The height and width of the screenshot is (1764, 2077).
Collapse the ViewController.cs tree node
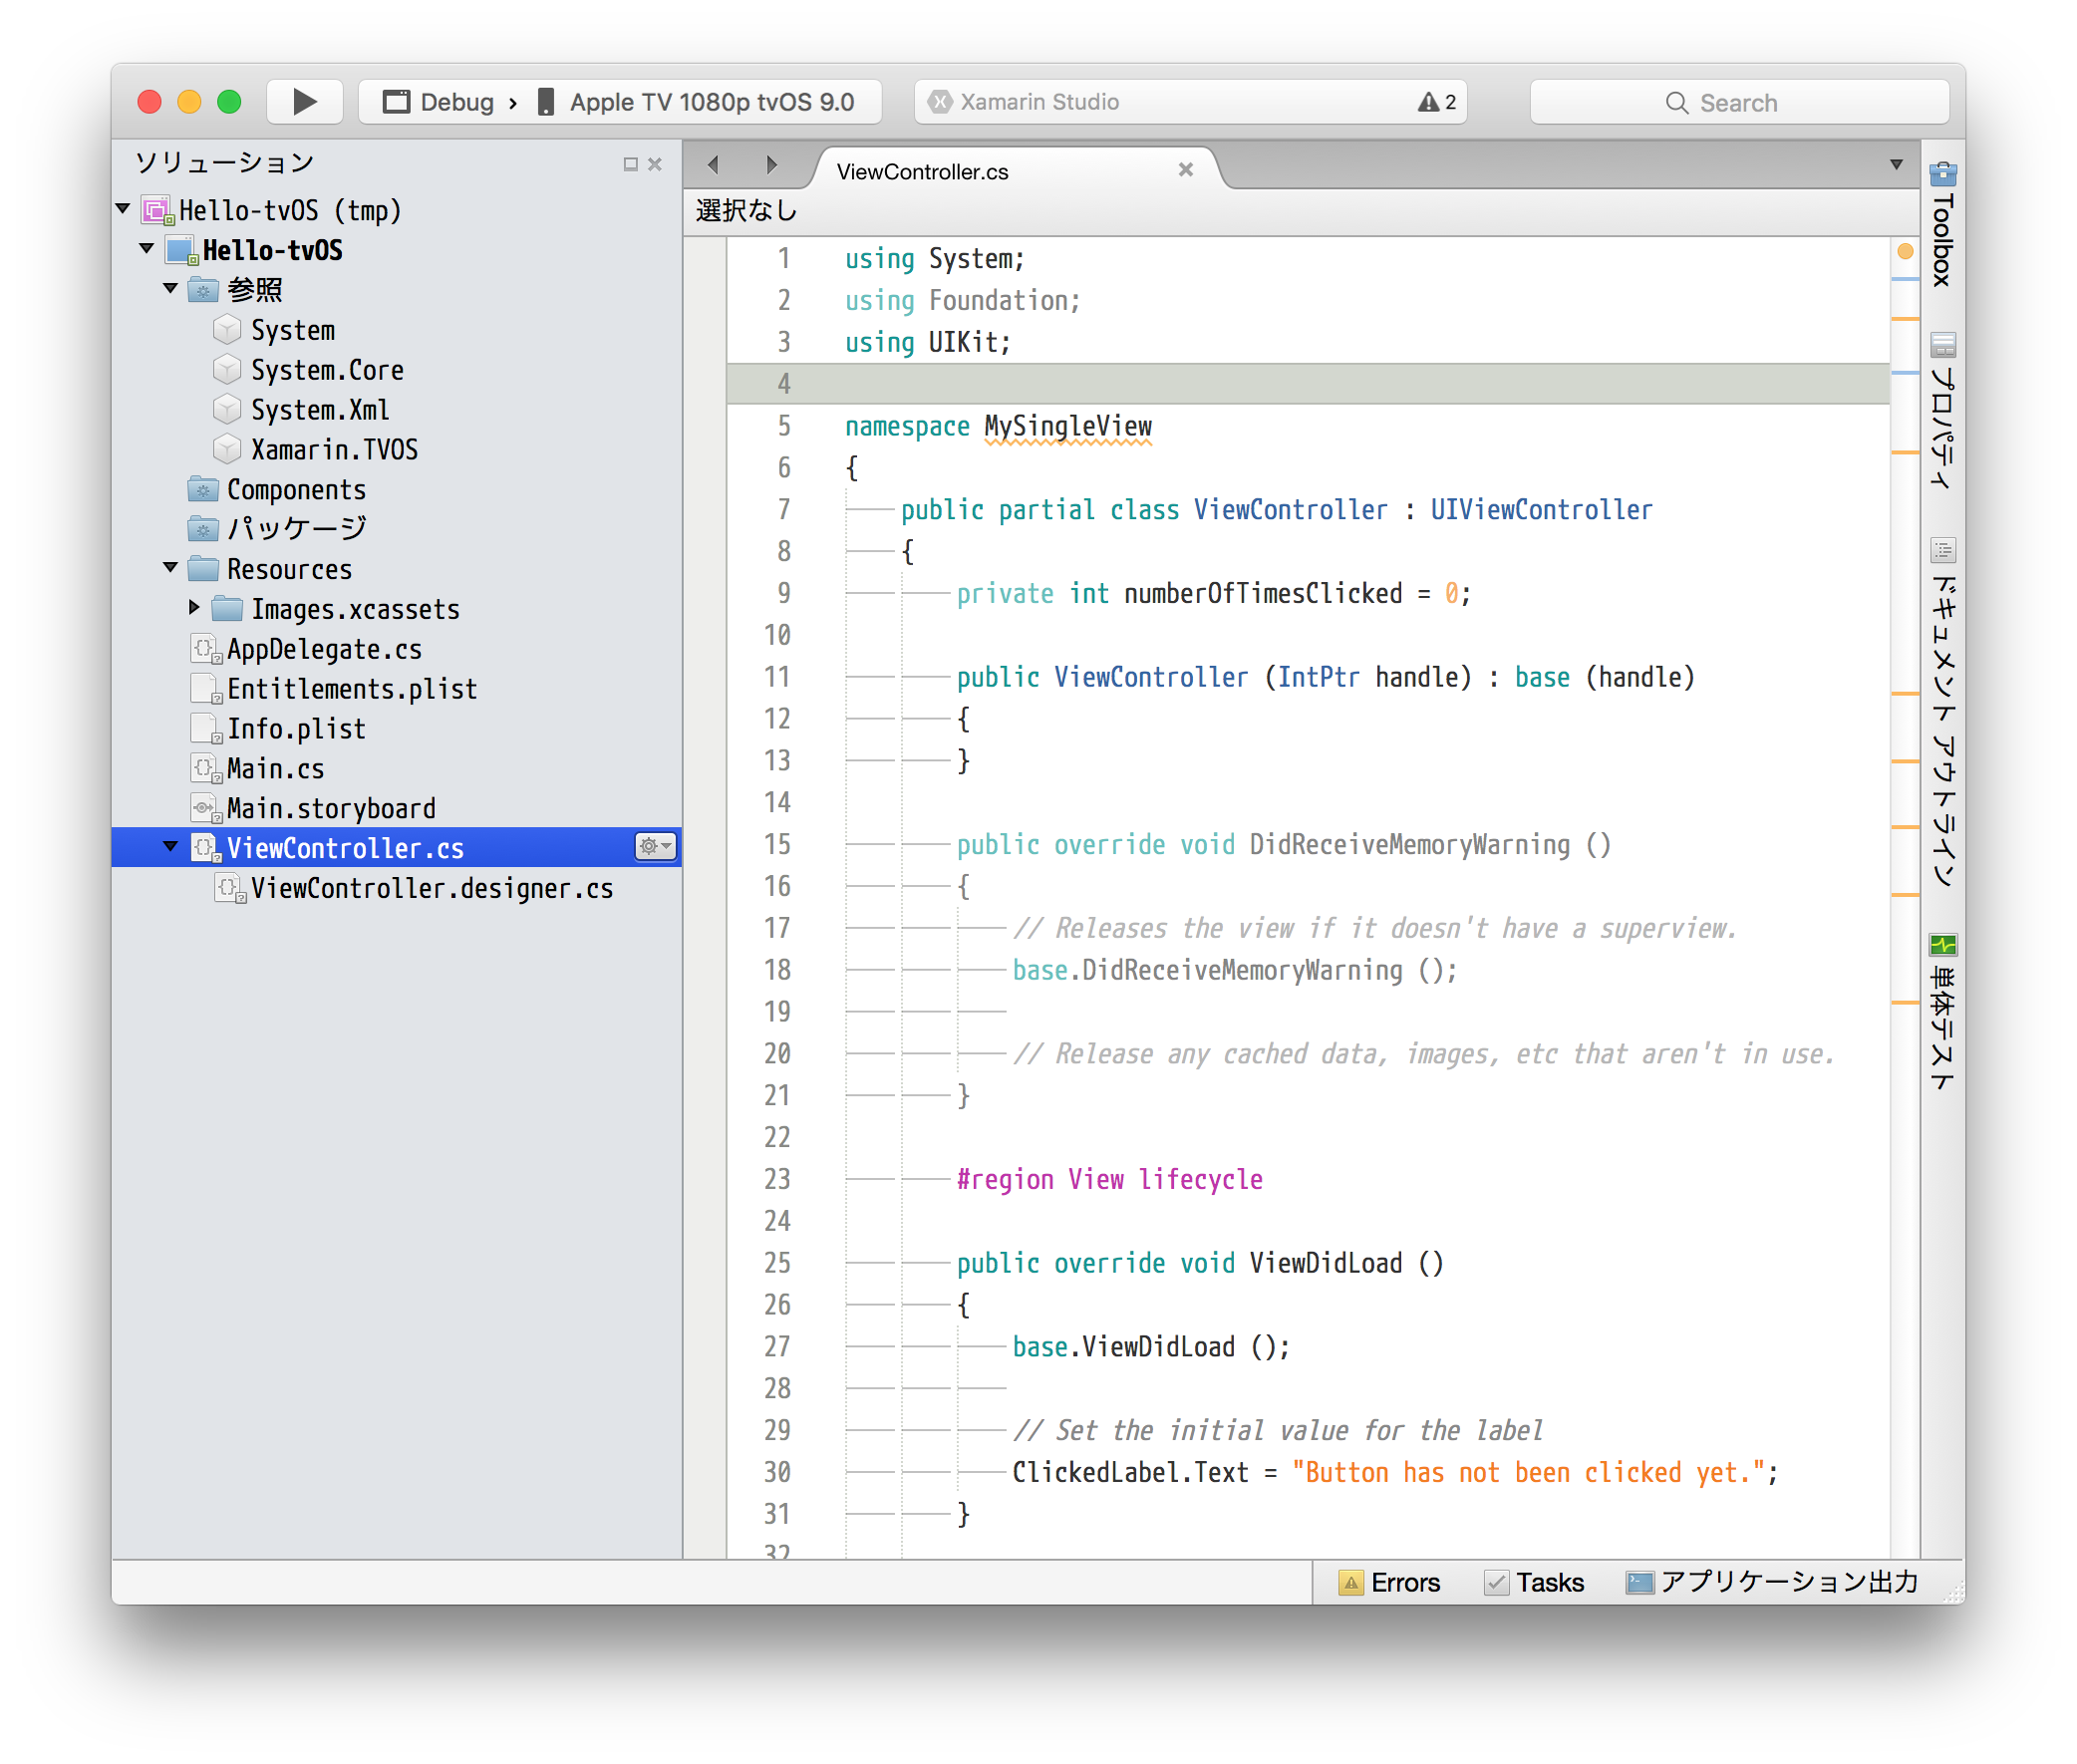coord(171,847)
